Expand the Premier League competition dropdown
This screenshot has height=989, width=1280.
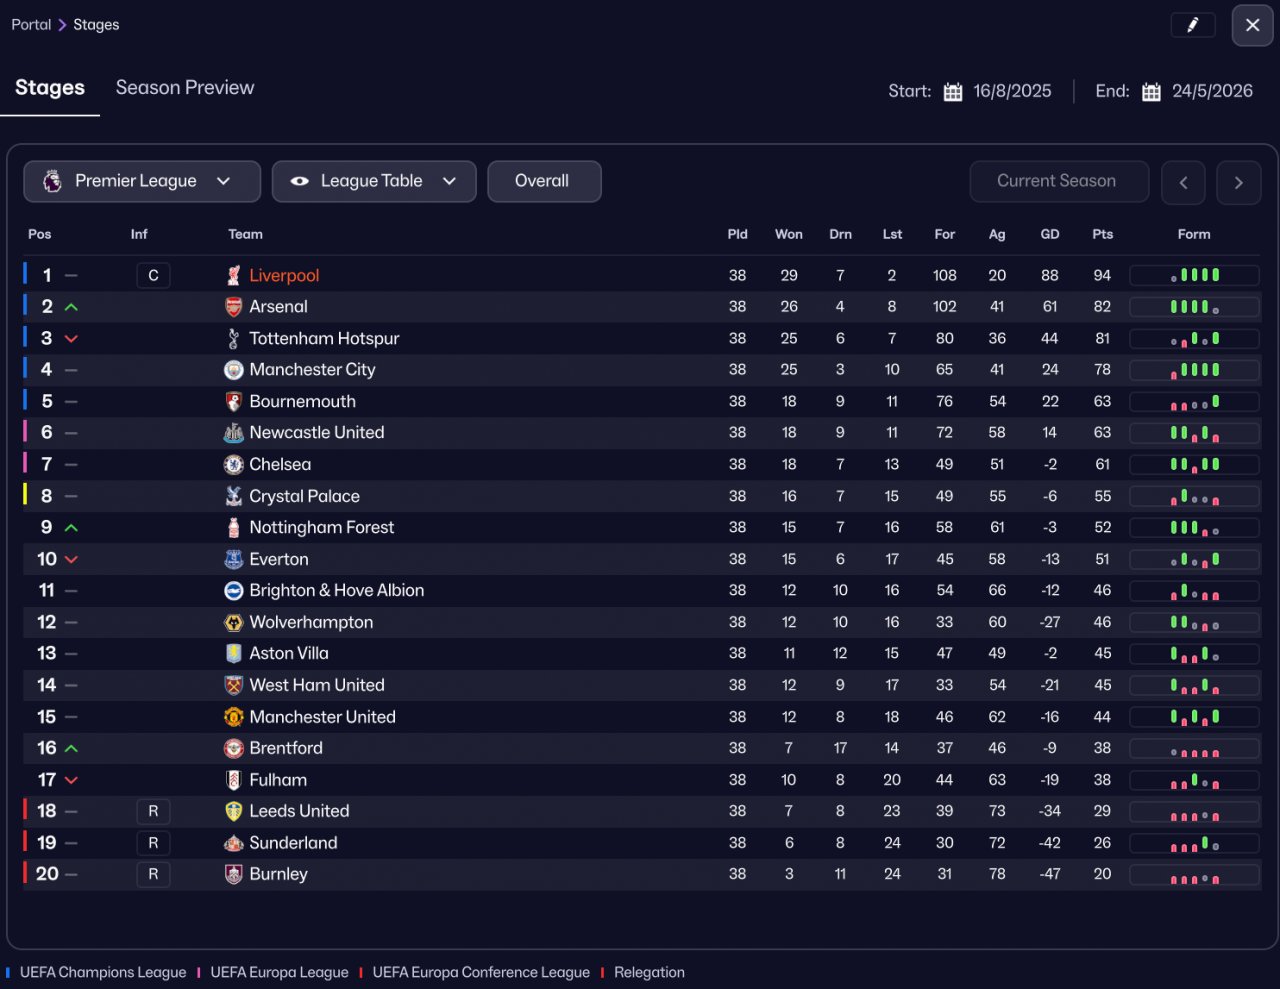[x=142, y=182]
